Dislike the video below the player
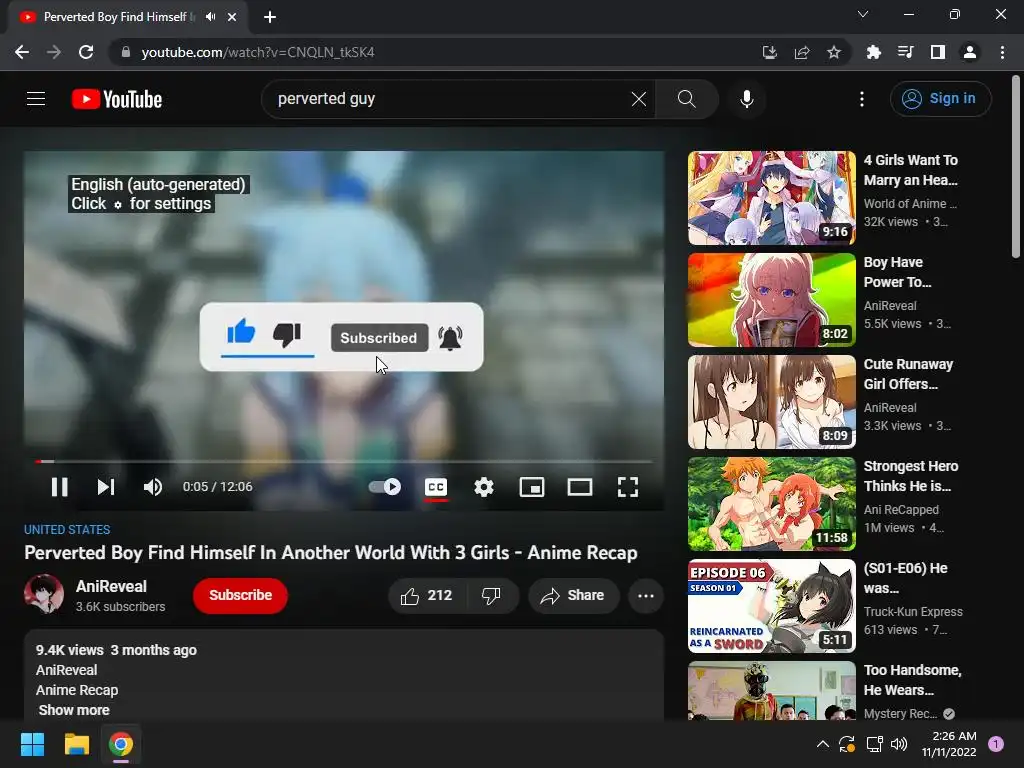 [x=491, y=596]
